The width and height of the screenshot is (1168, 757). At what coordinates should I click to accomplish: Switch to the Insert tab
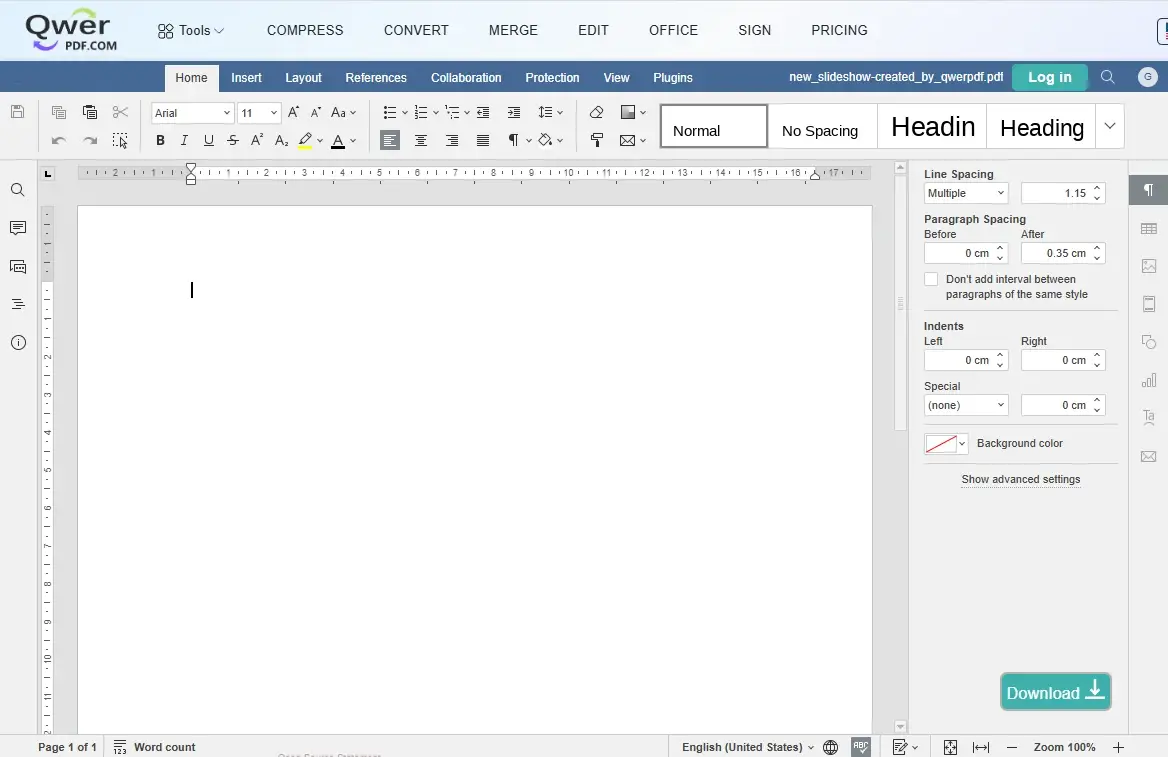pyautogui.click(x=246, y=77)
